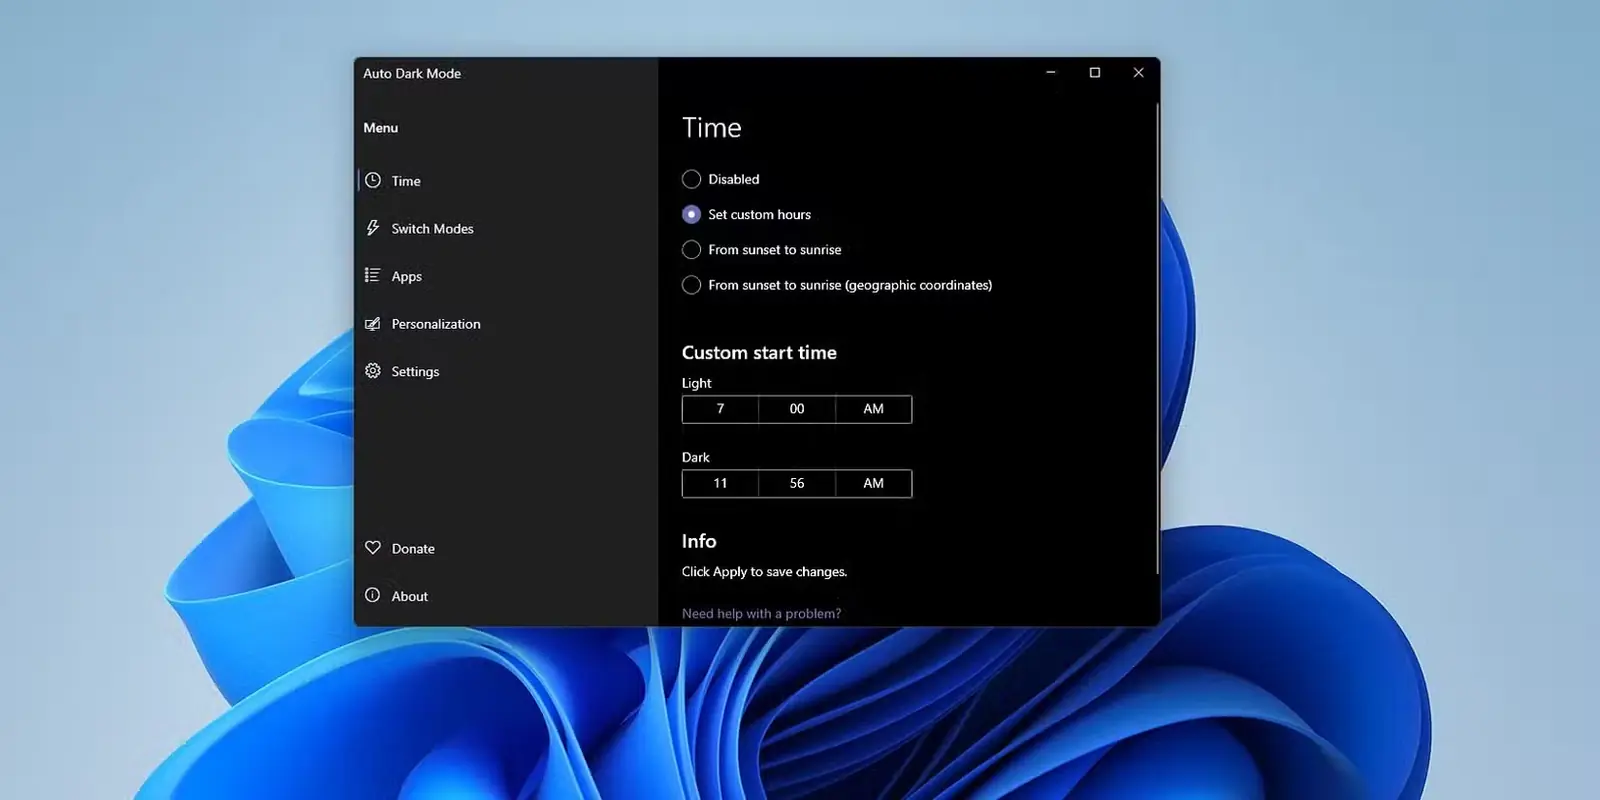
Task: Click the heart icon beside Donate
Action: (373, 548)
